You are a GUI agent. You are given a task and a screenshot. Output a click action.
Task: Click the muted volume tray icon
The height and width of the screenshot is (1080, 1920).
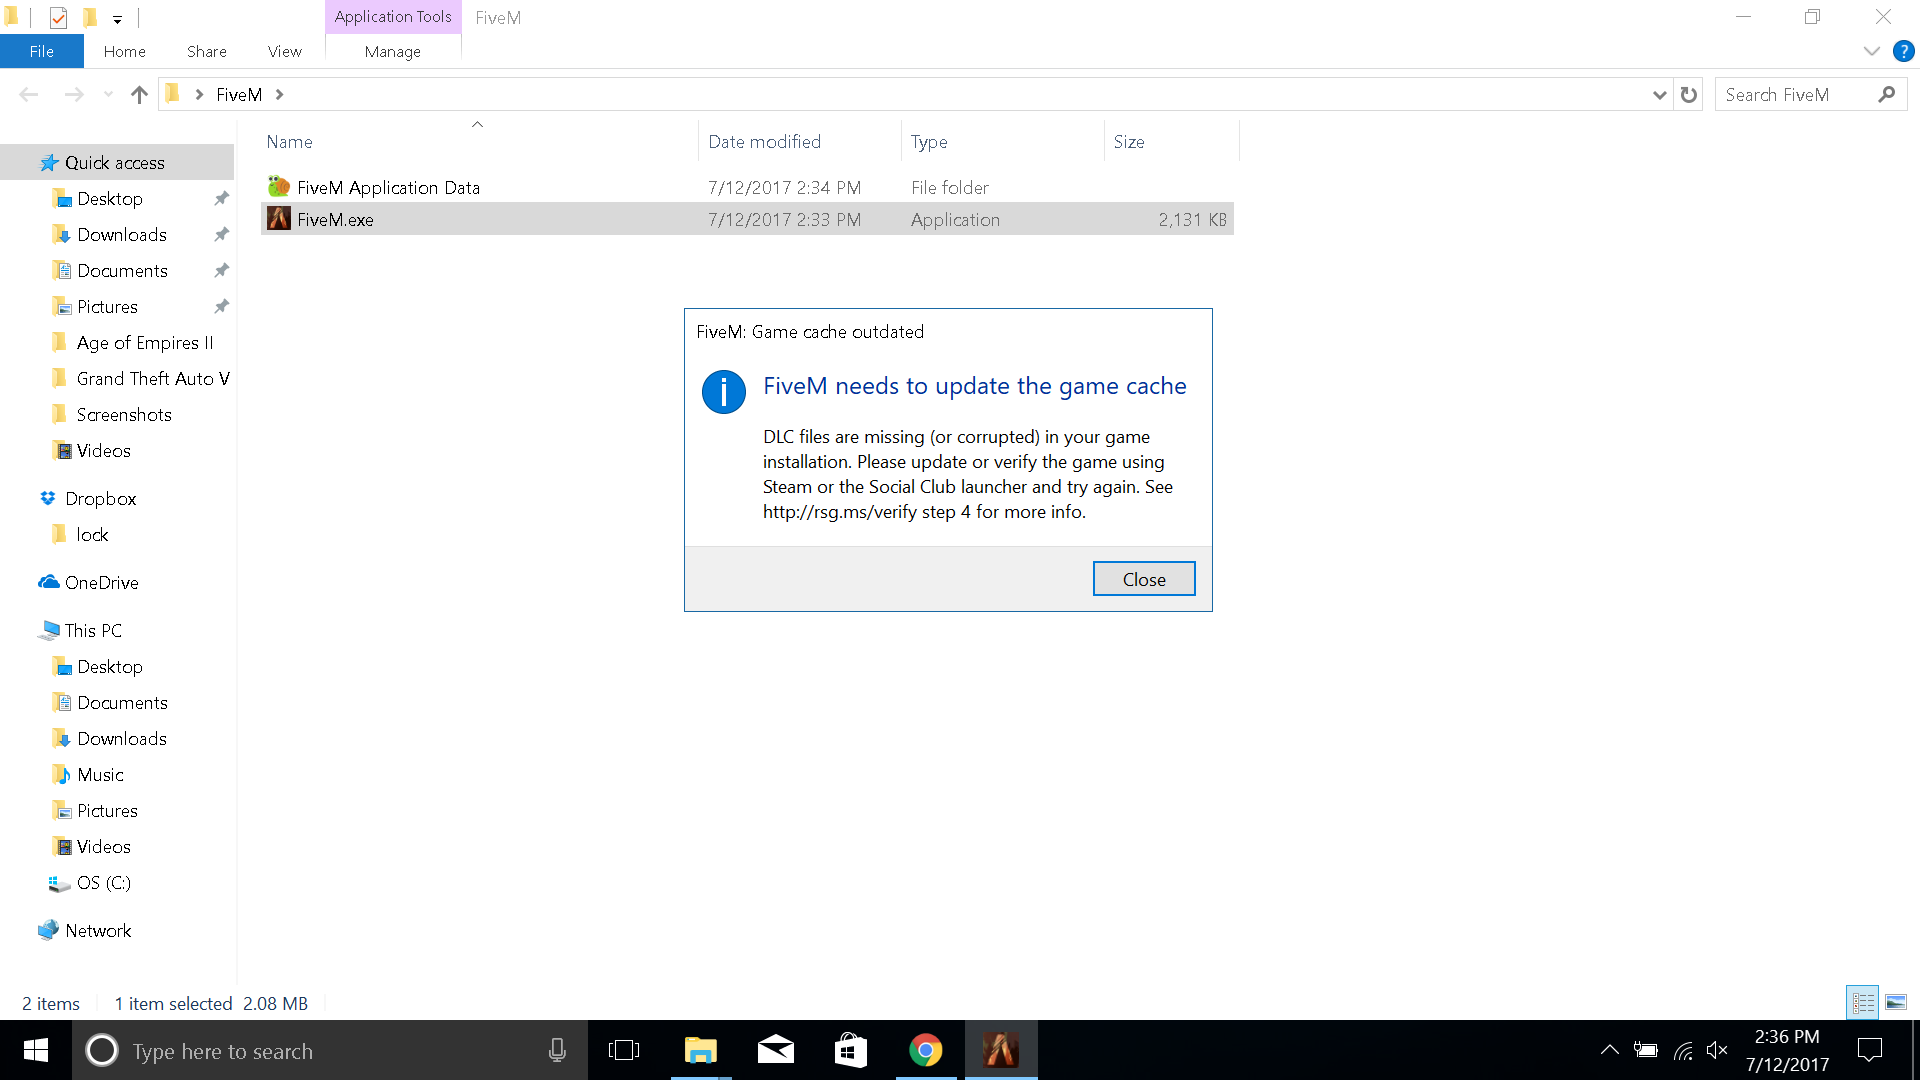pyautogui.click(x=1717, y=1050)
